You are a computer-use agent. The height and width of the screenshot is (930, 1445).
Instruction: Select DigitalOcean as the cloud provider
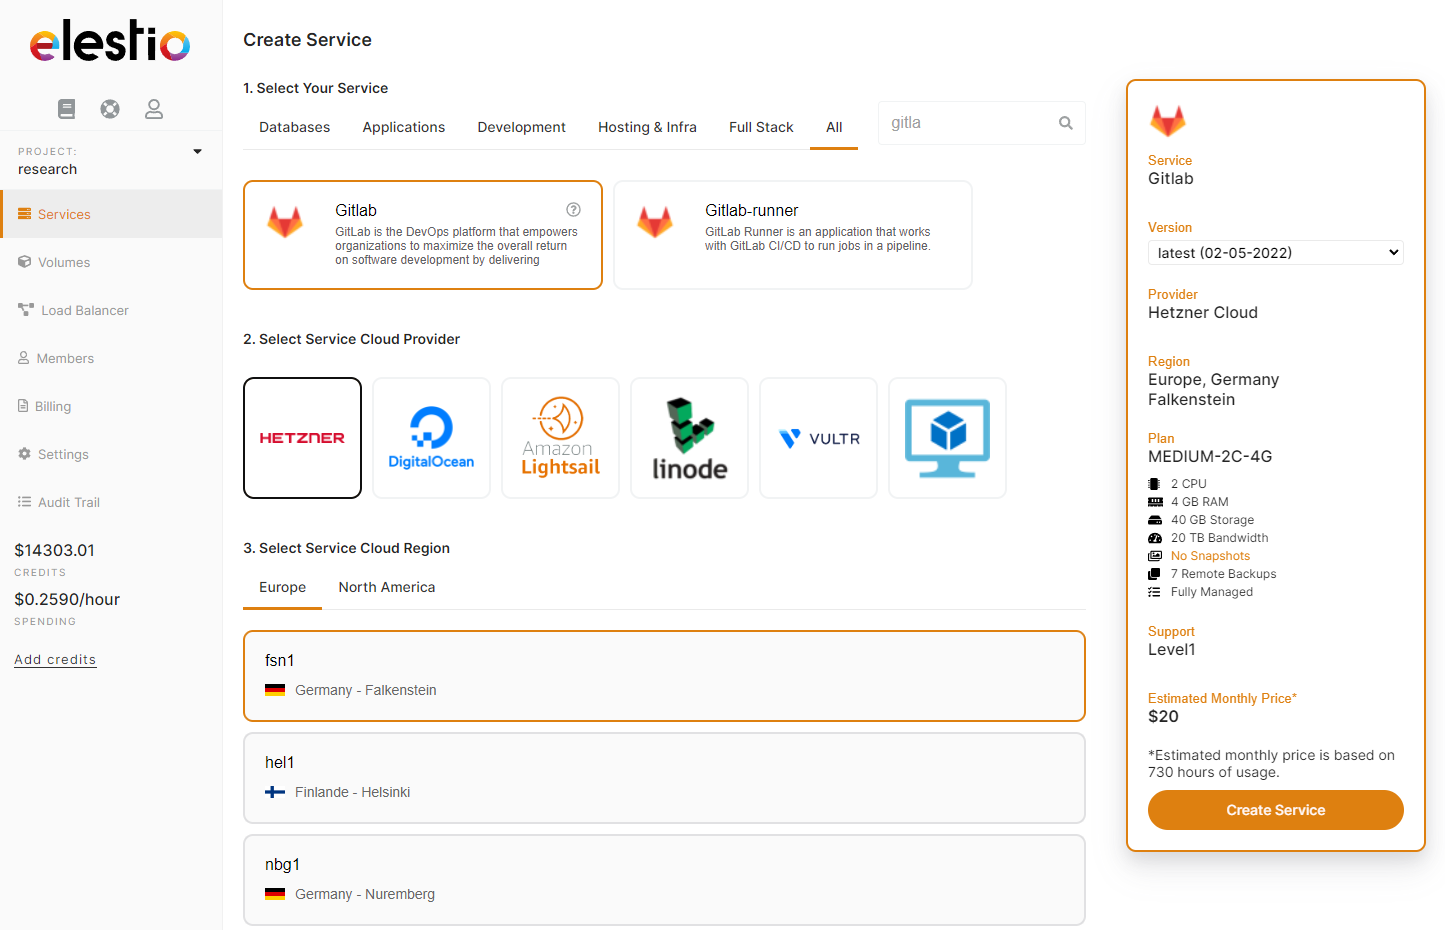[431, 437]
